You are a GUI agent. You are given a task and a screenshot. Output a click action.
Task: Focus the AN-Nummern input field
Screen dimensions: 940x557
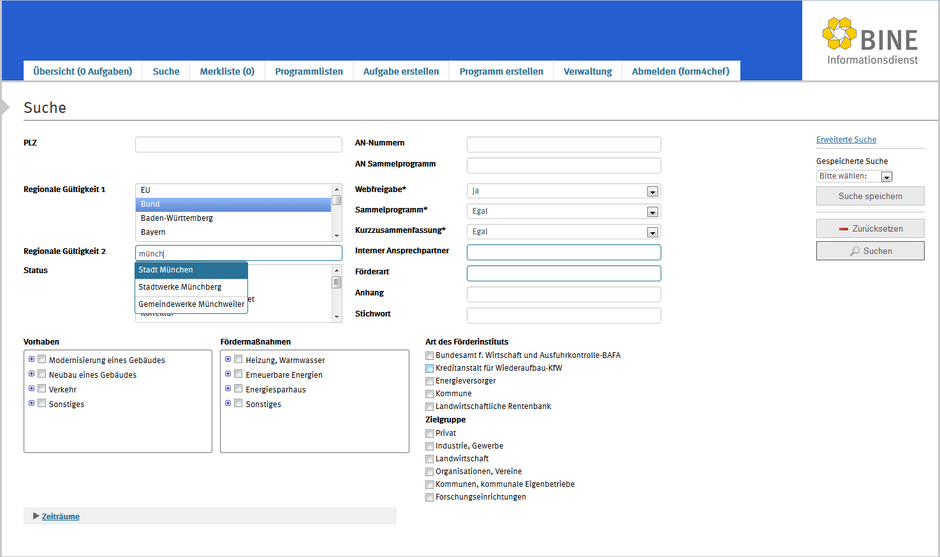(x=564, y=144)
